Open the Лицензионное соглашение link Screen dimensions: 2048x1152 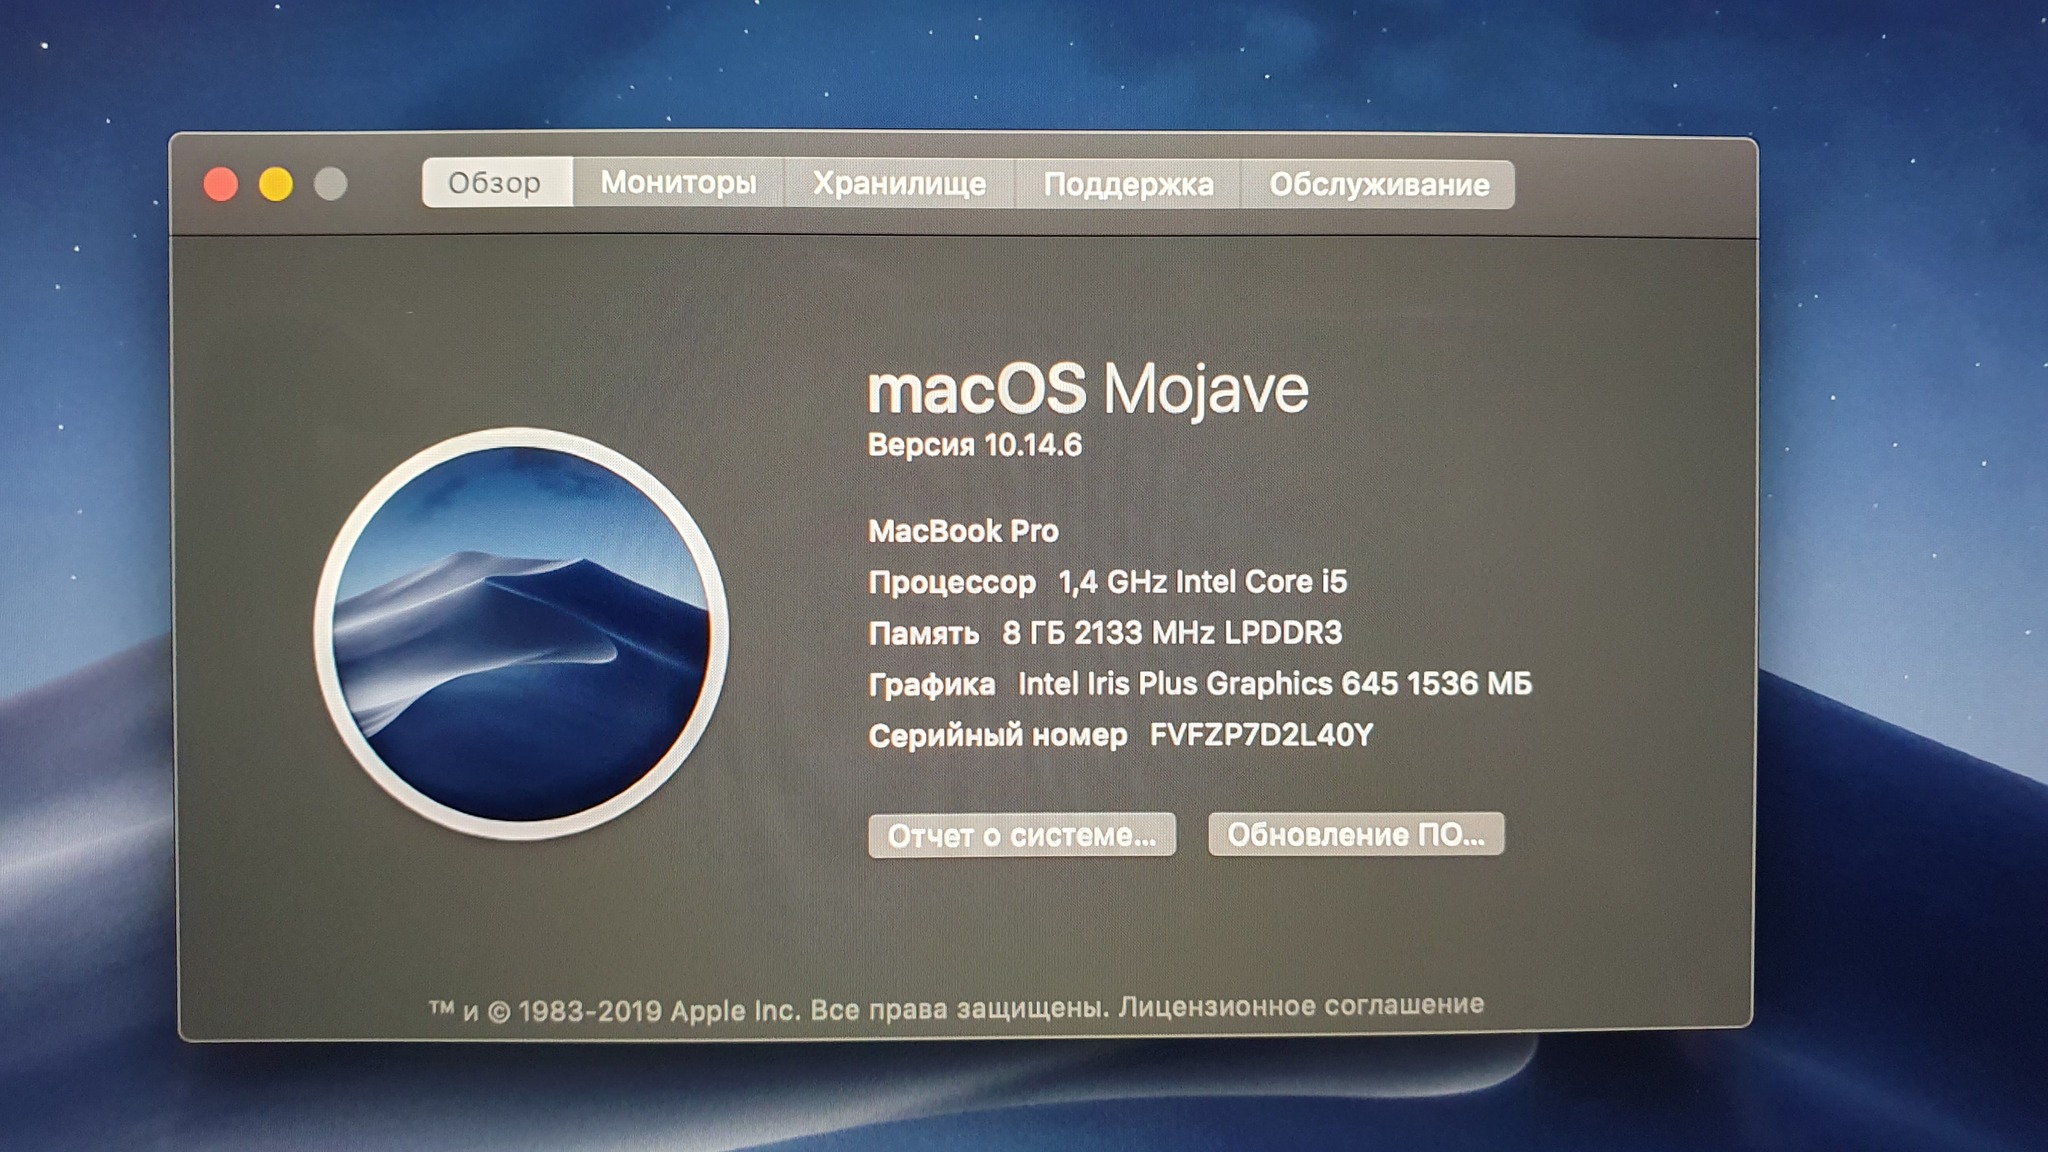pos(1300,1005)
